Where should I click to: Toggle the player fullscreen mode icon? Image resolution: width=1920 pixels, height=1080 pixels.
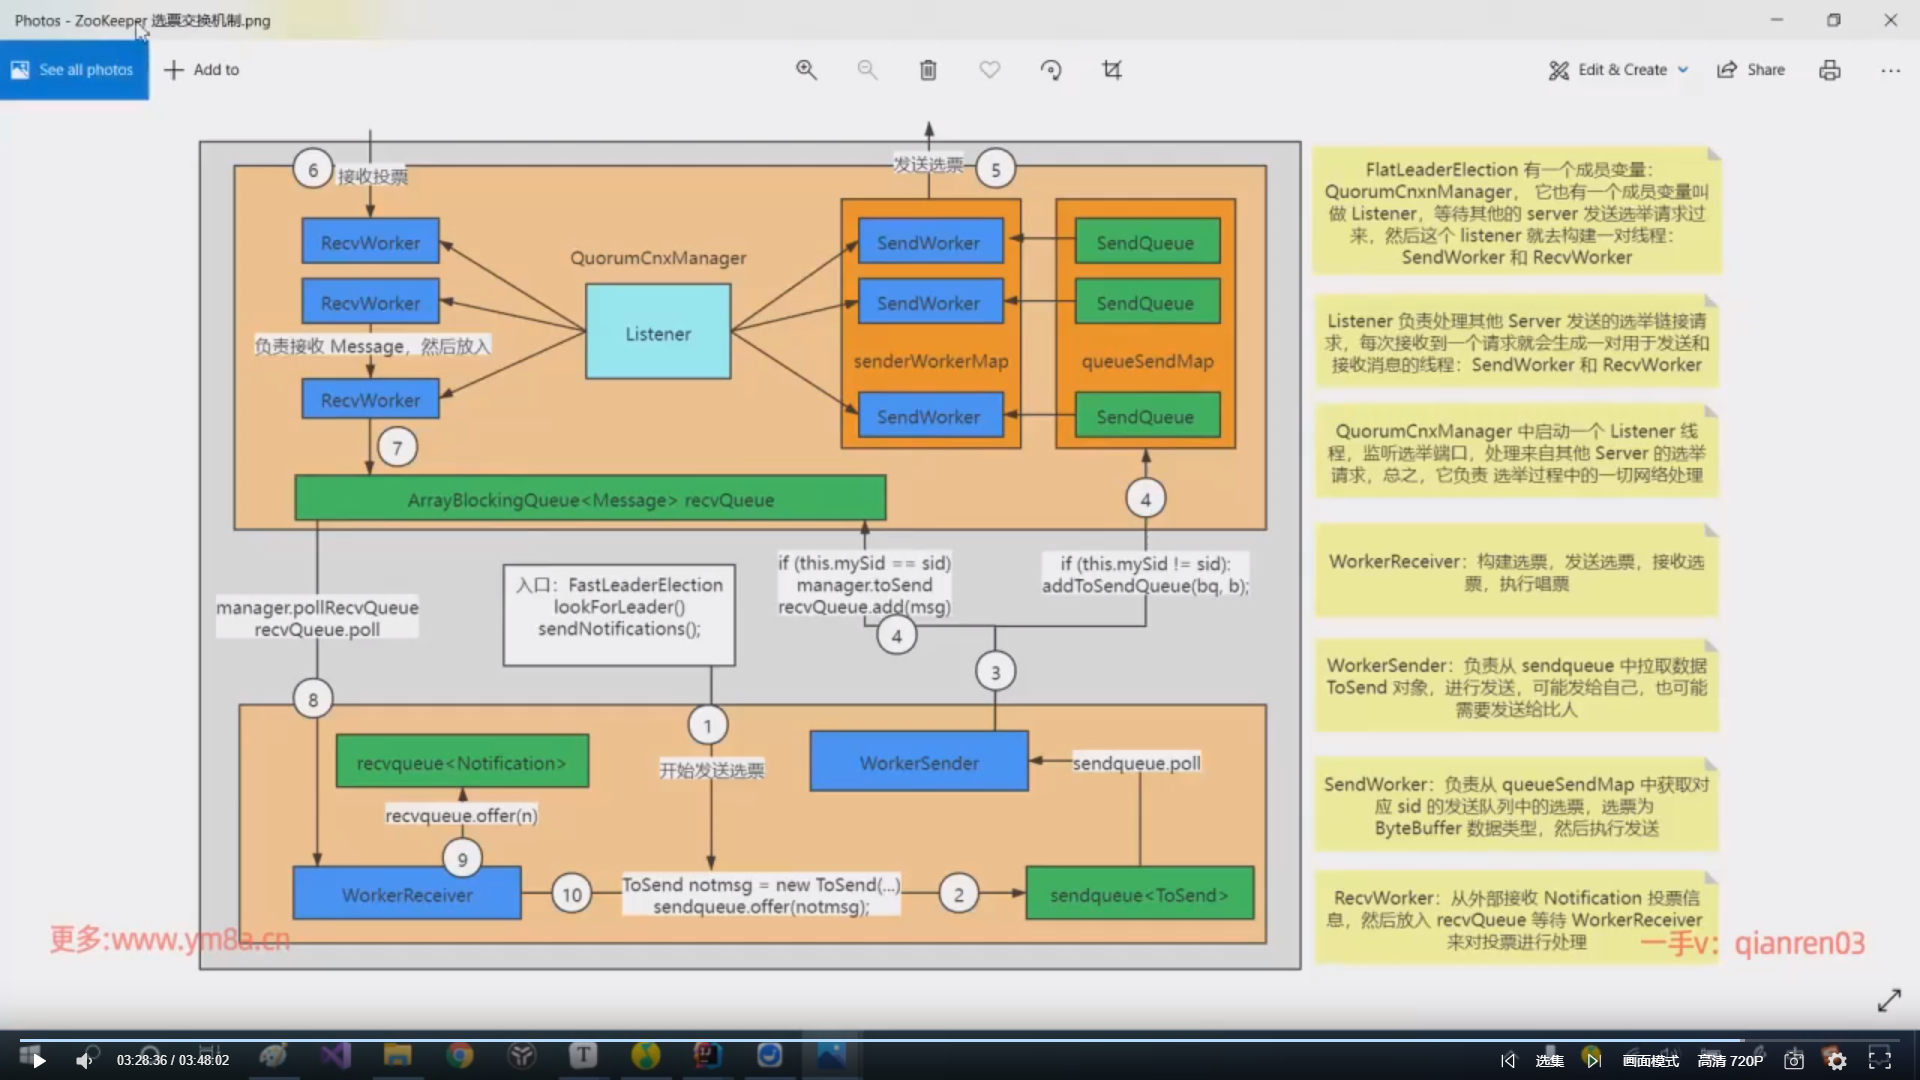click(x=1880, y=1061)
